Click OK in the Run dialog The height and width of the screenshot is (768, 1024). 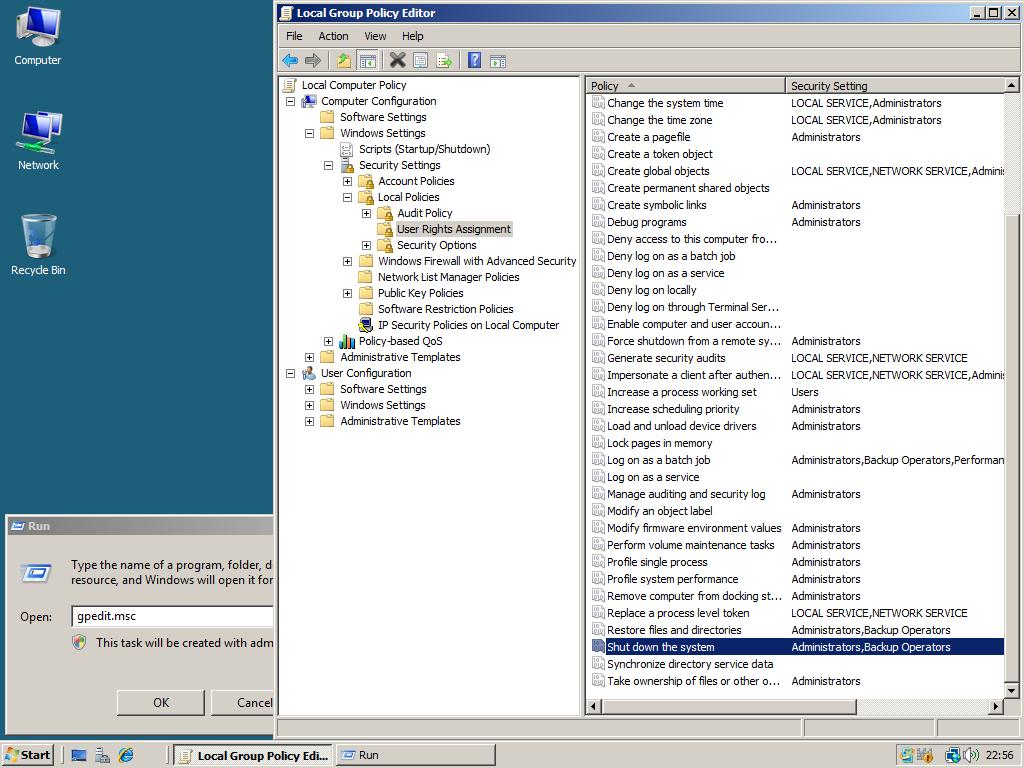click(x=161, y=703)
